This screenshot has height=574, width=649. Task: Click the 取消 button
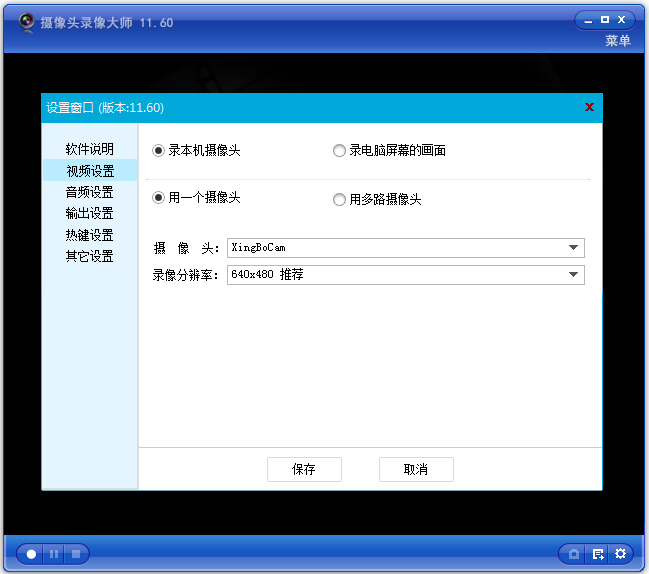point(416,469)
